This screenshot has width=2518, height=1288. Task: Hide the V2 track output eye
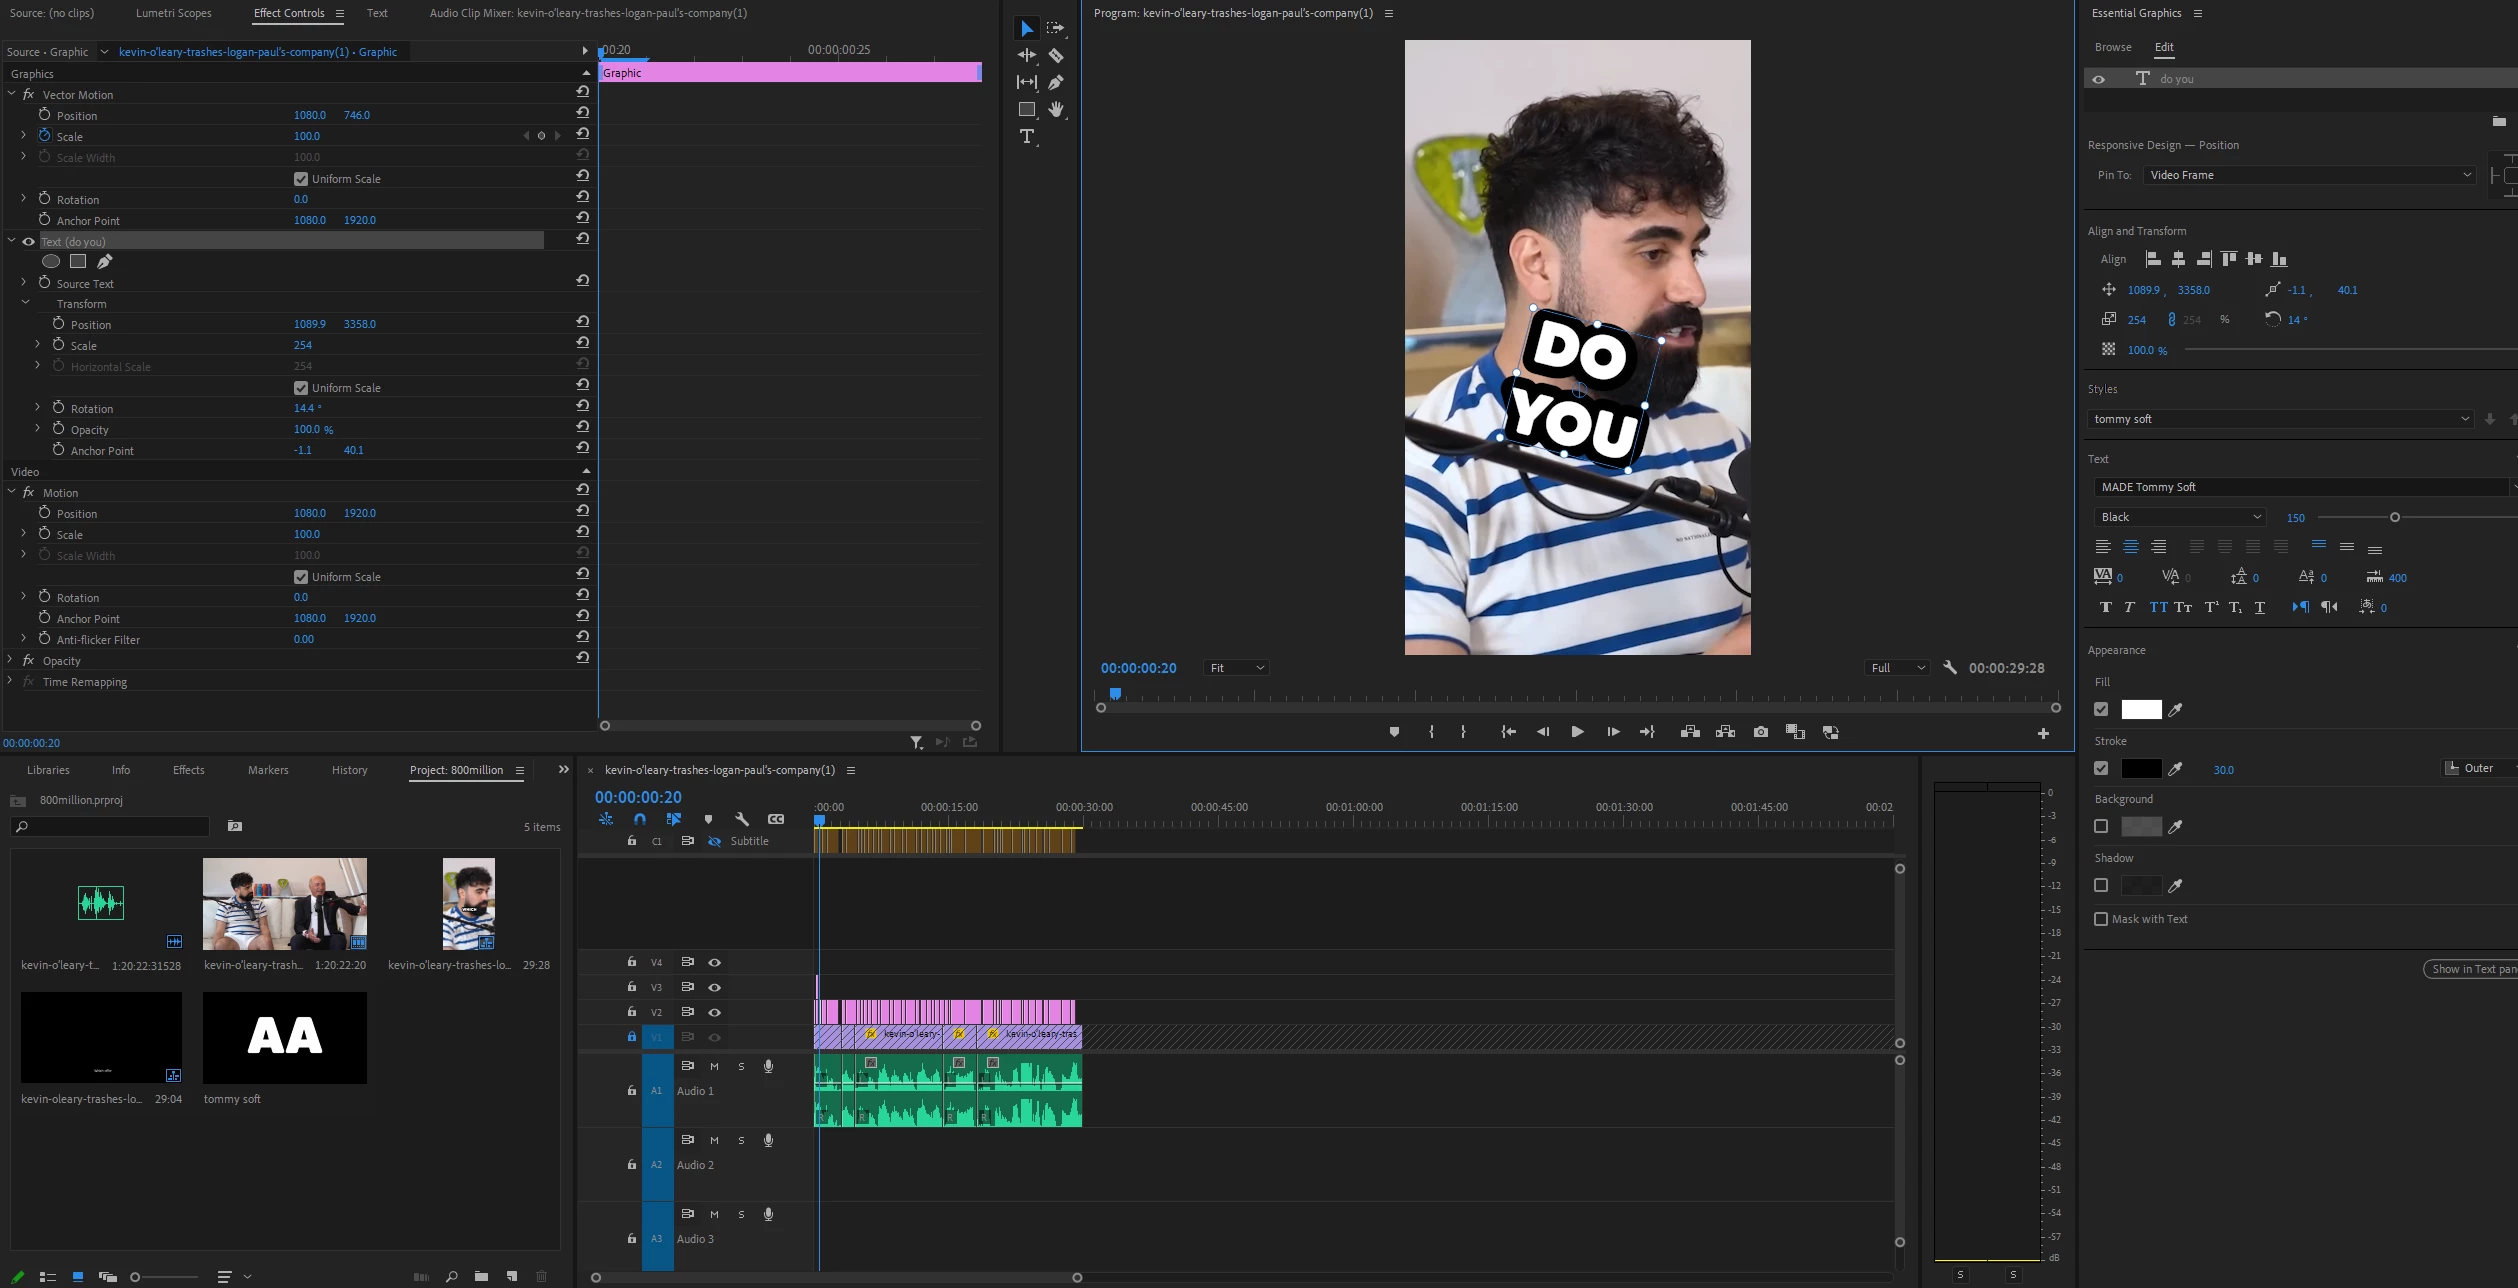click(x=715, y=1012)
